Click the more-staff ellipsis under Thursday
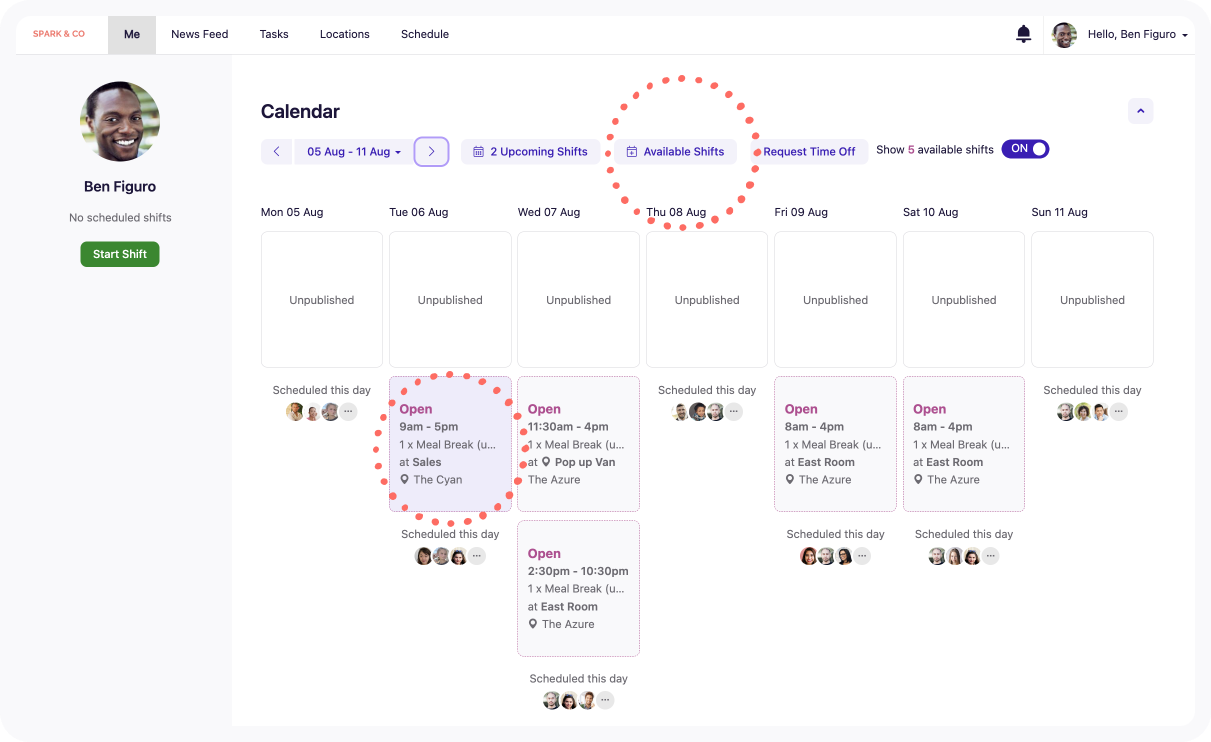The height and width of the screenshot is (742, 1211). pos(734,412)
